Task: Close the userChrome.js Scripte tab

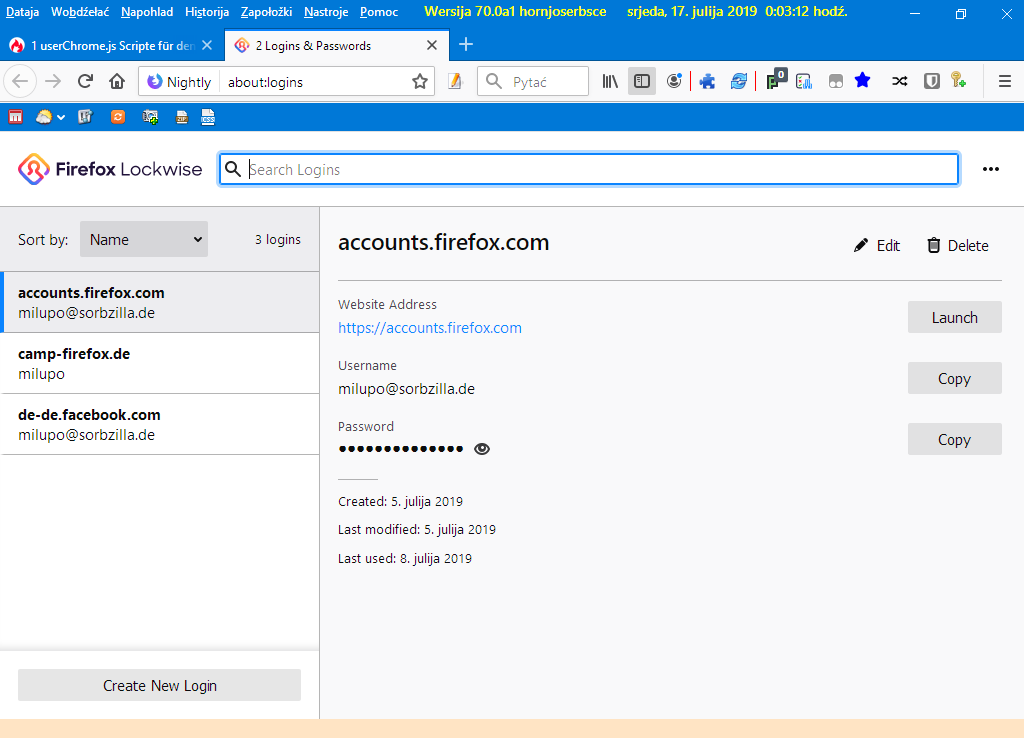Action: click(206, 45)
